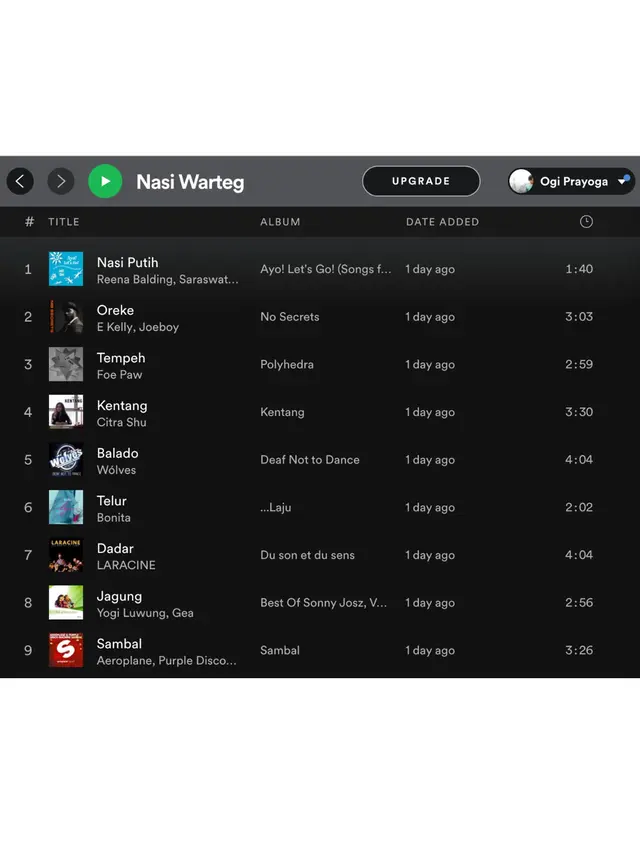Open artist Reena Balding, Saraswat...
The width and height of the screenshot is (640, 853).
coord(168,280)
